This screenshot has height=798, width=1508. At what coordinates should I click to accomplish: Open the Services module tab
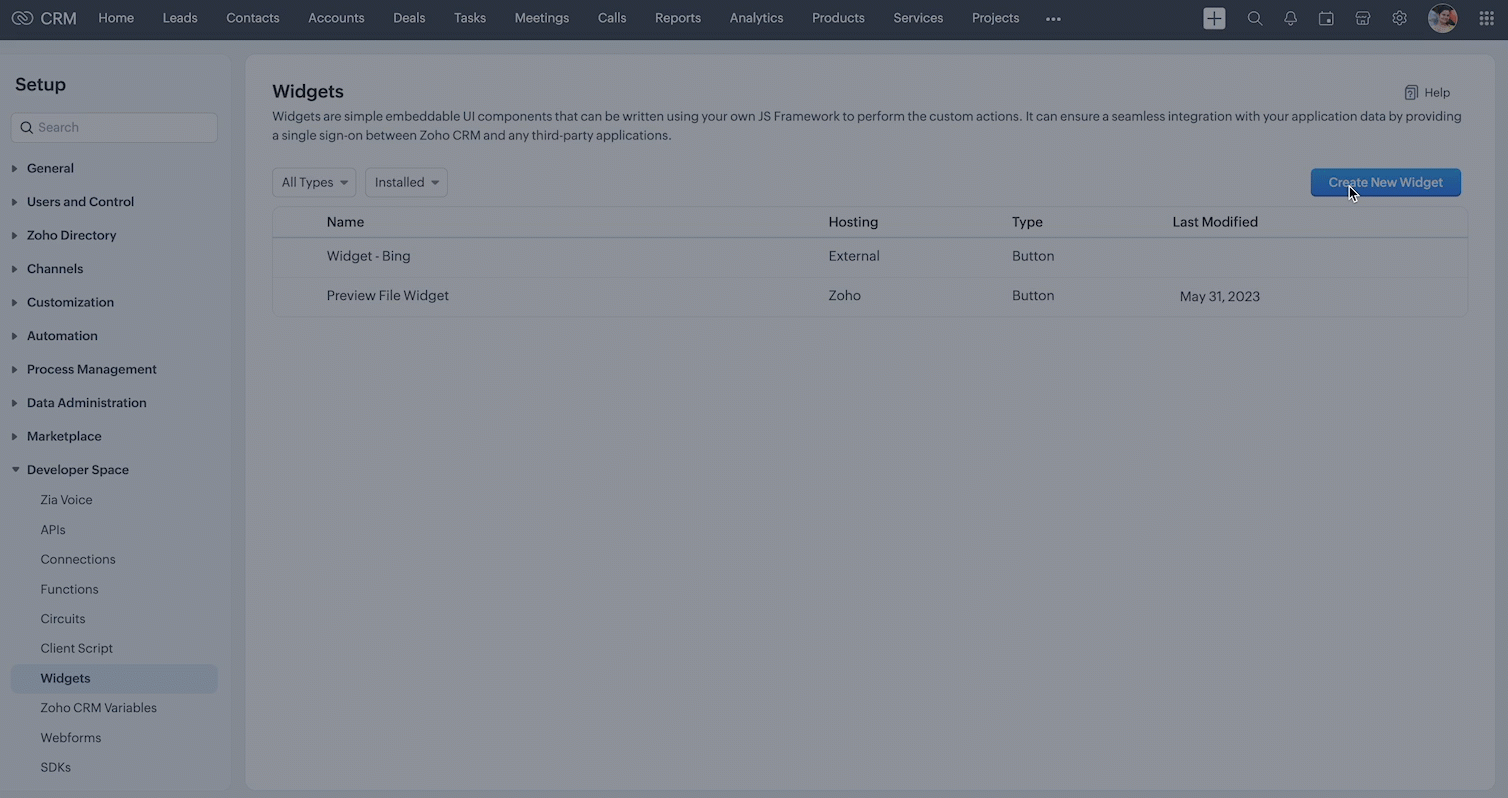[x=918, y=18]
